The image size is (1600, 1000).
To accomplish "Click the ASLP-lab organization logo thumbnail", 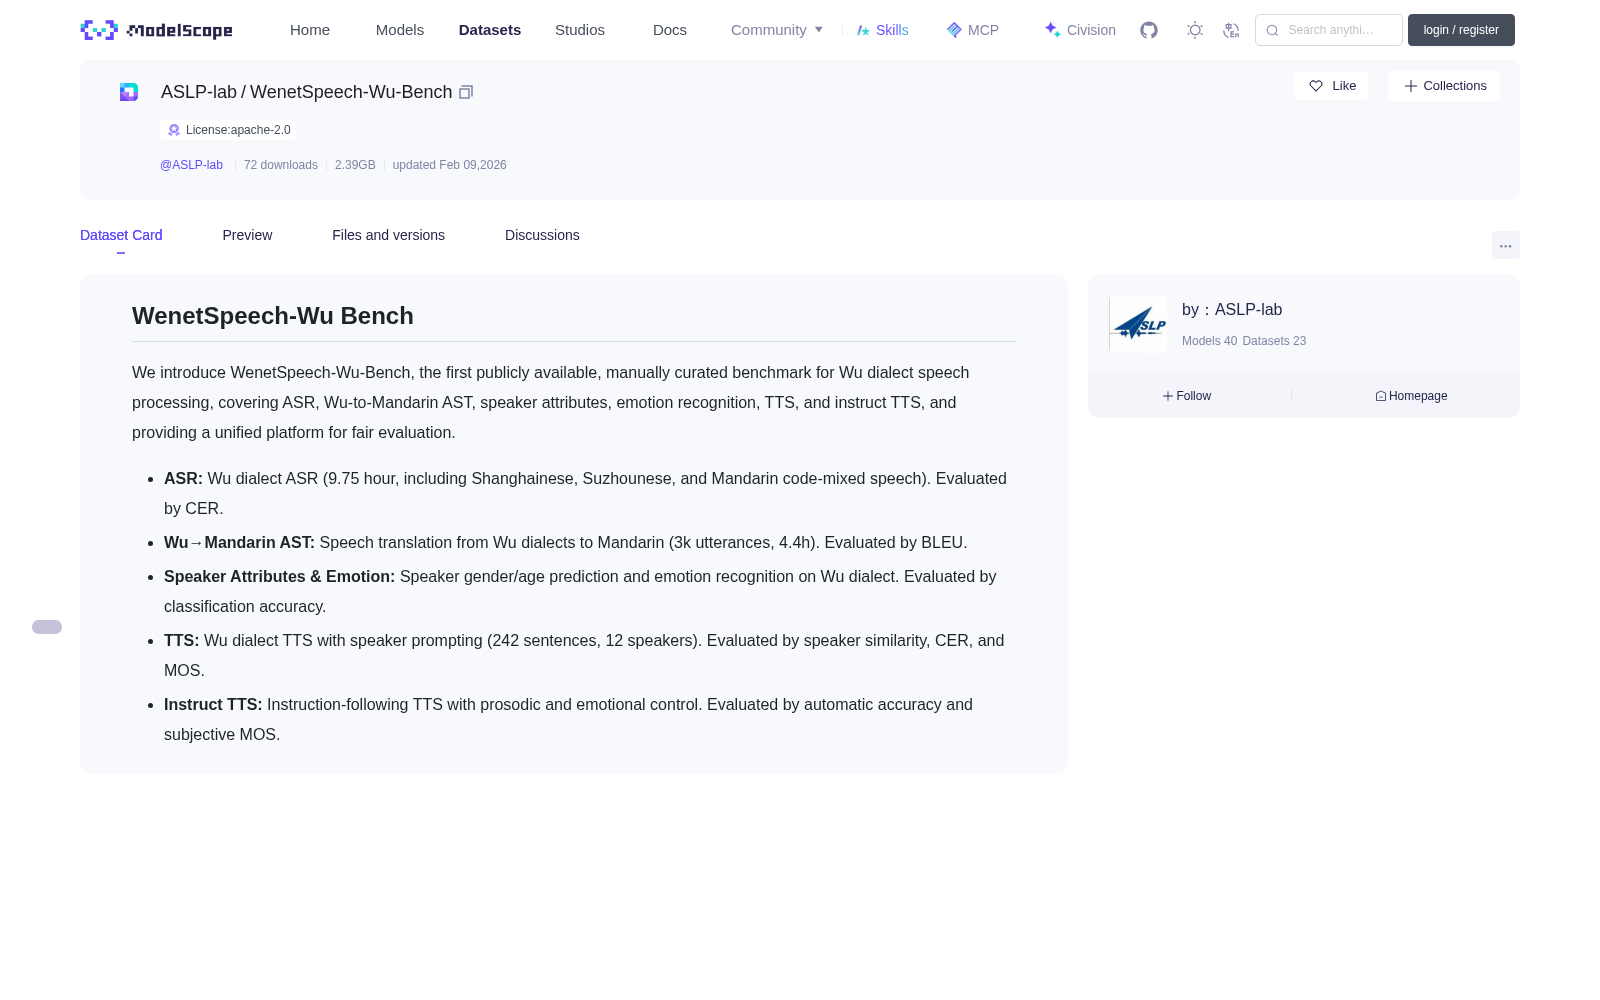I will point(1138,324).
